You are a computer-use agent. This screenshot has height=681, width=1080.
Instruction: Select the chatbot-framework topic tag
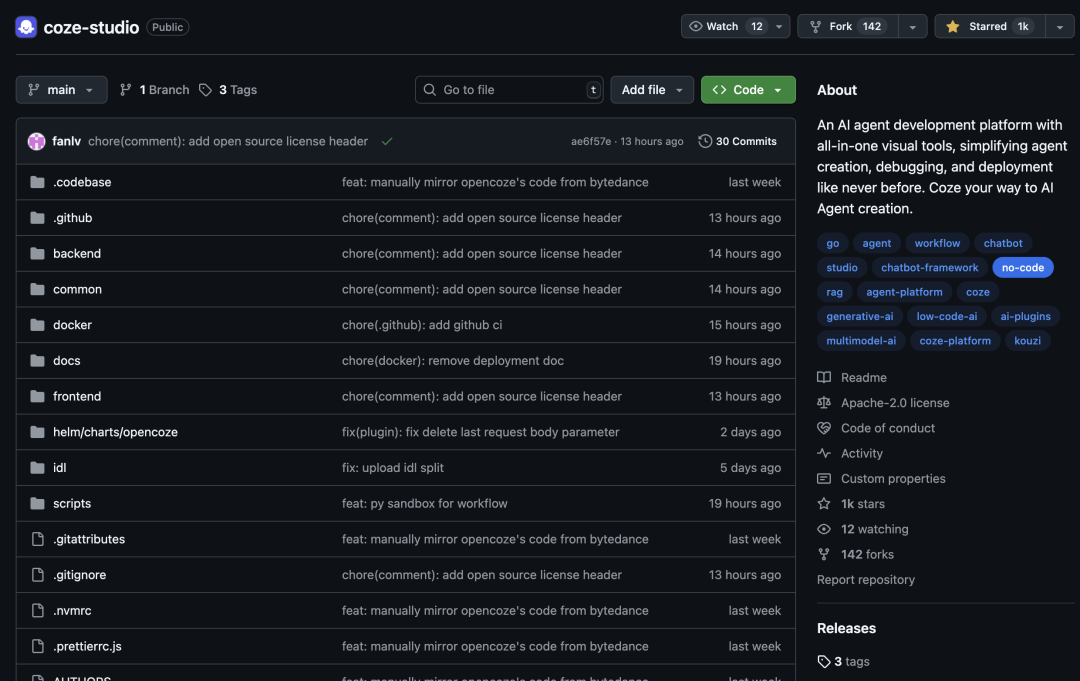(x=929, y=267)
